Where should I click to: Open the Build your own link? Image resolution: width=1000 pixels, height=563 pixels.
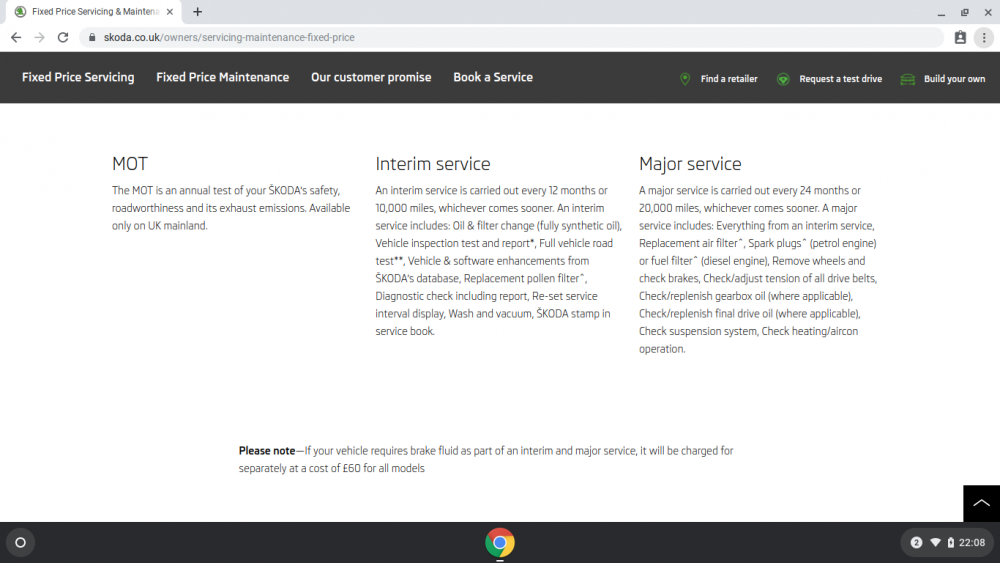(954, 79)
